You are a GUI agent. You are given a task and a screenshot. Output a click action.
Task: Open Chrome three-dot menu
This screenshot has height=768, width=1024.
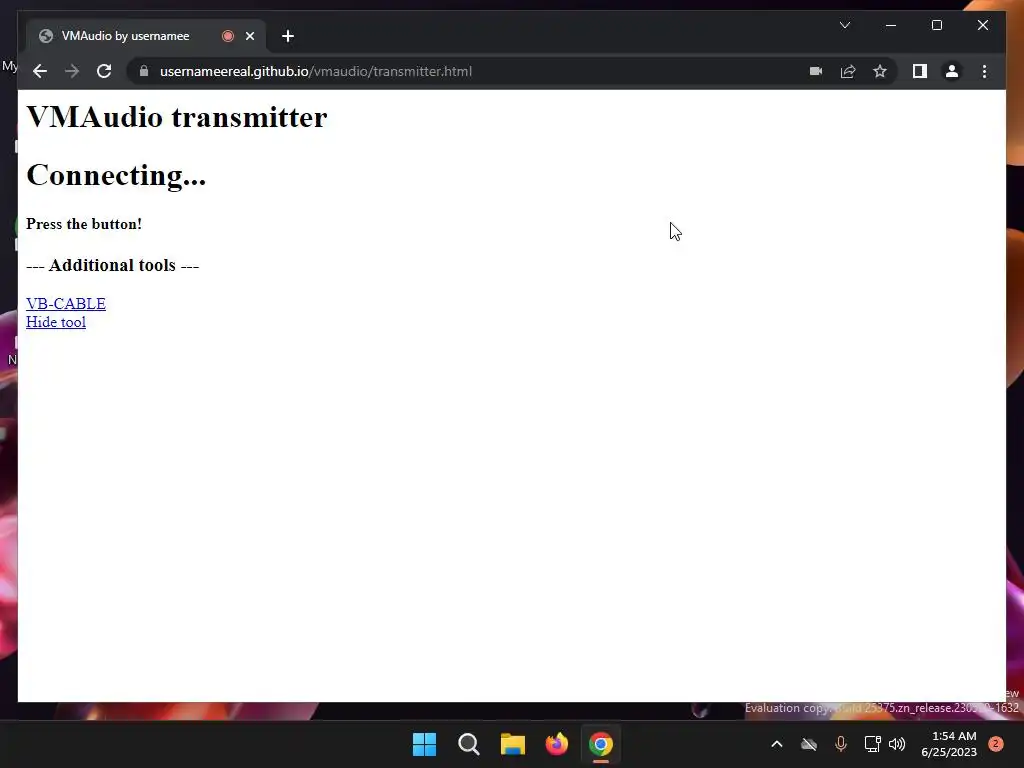pos(984,71)
